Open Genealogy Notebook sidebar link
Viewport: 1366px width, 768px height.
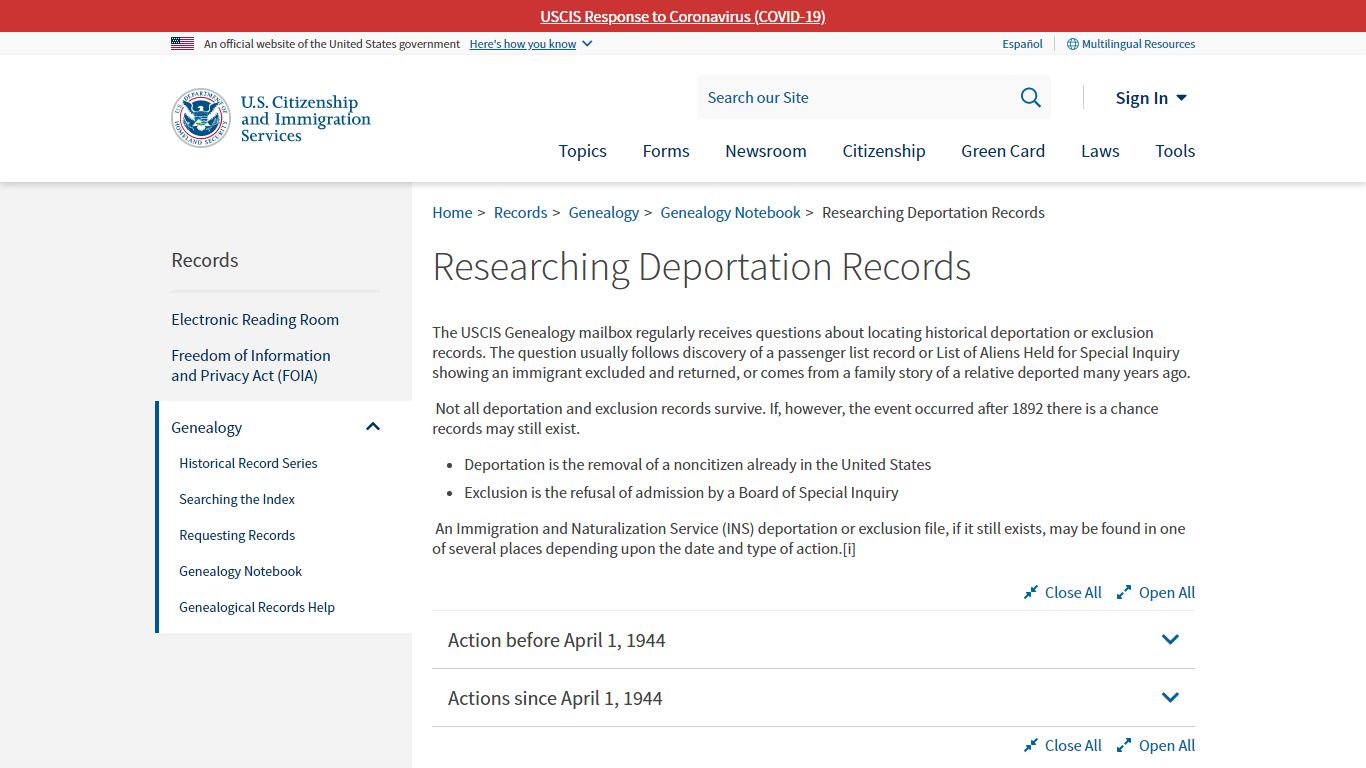[x=240, y=572]
